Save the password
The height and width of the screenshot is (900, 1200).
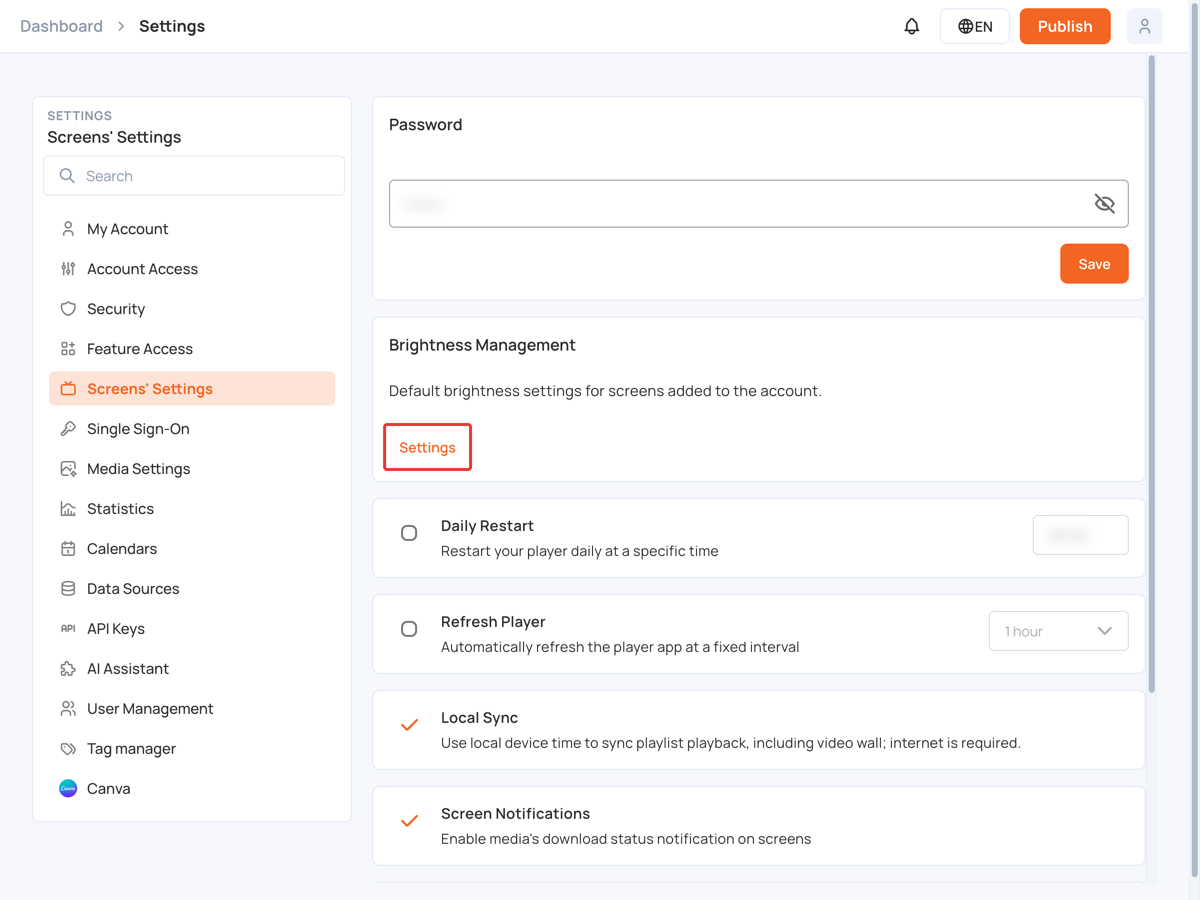coord(1094,264)
